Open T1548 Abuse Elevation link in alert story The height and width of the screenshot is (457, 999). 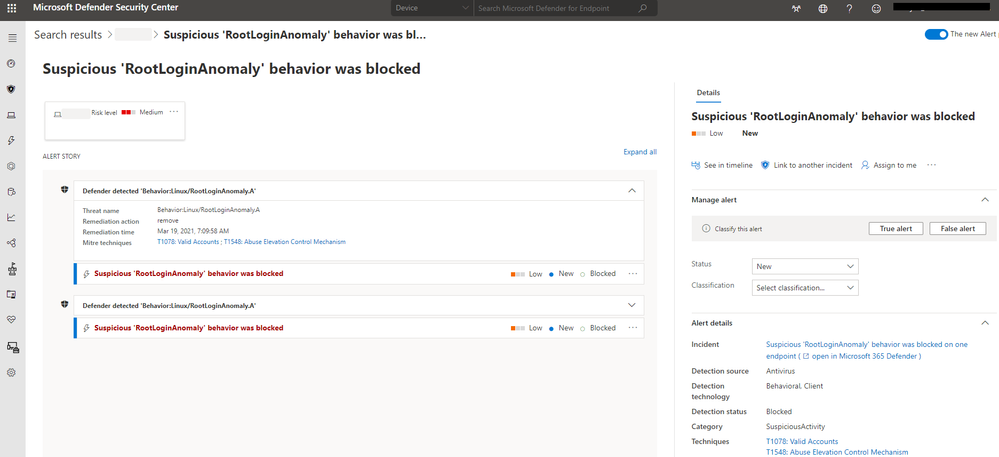[285, 242]
